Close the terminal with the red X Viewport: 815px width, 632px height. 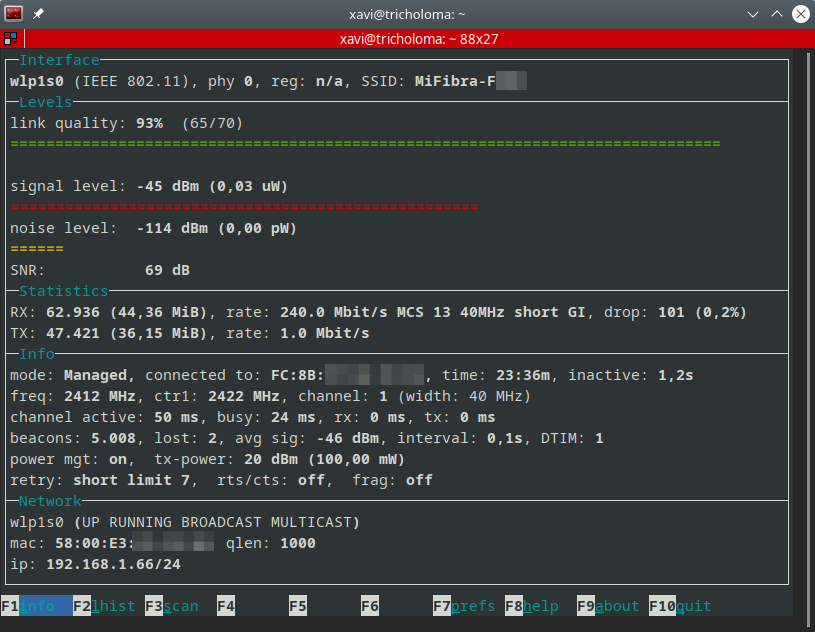pyautogui.click(x=801, y=14)
